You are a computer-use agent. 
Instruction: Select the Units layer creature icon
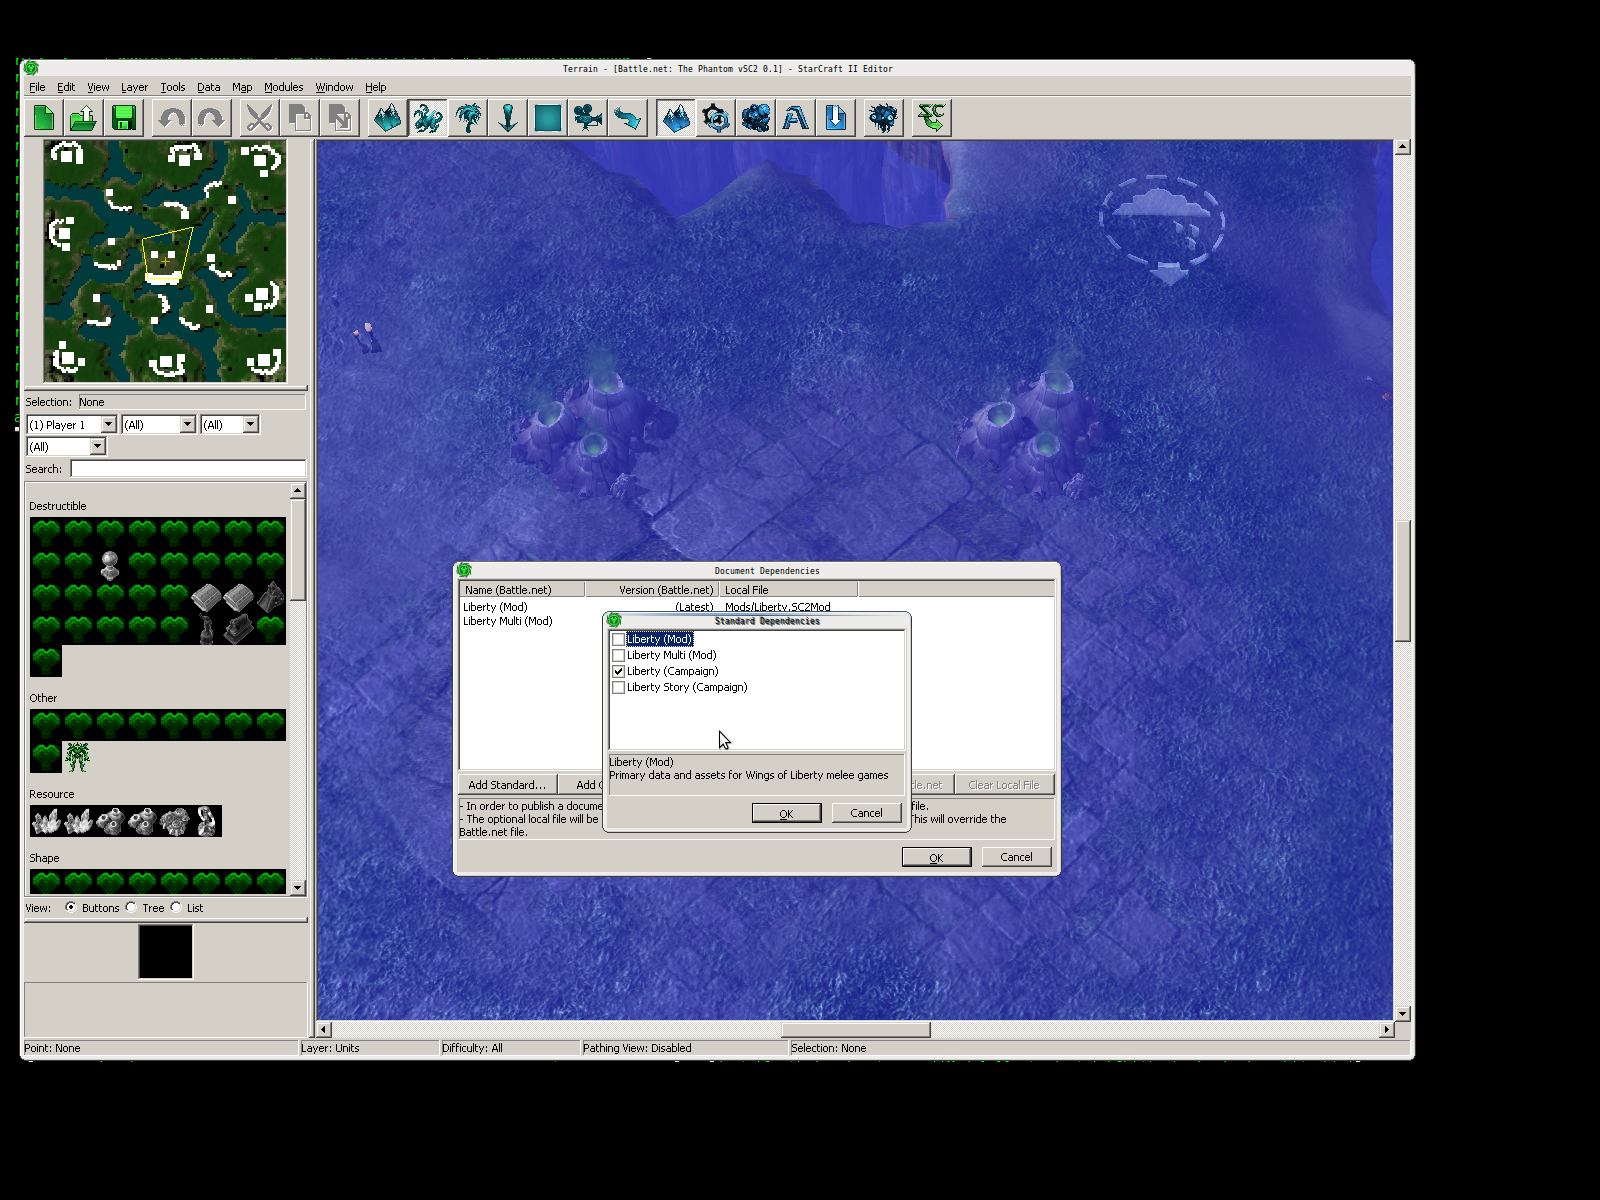click(x=428, y=118)
